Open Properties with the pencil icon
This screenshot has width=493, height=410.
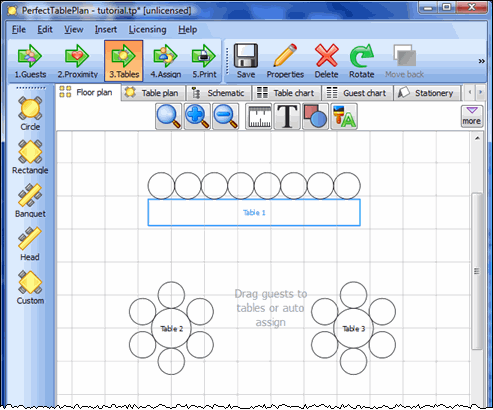285,62
